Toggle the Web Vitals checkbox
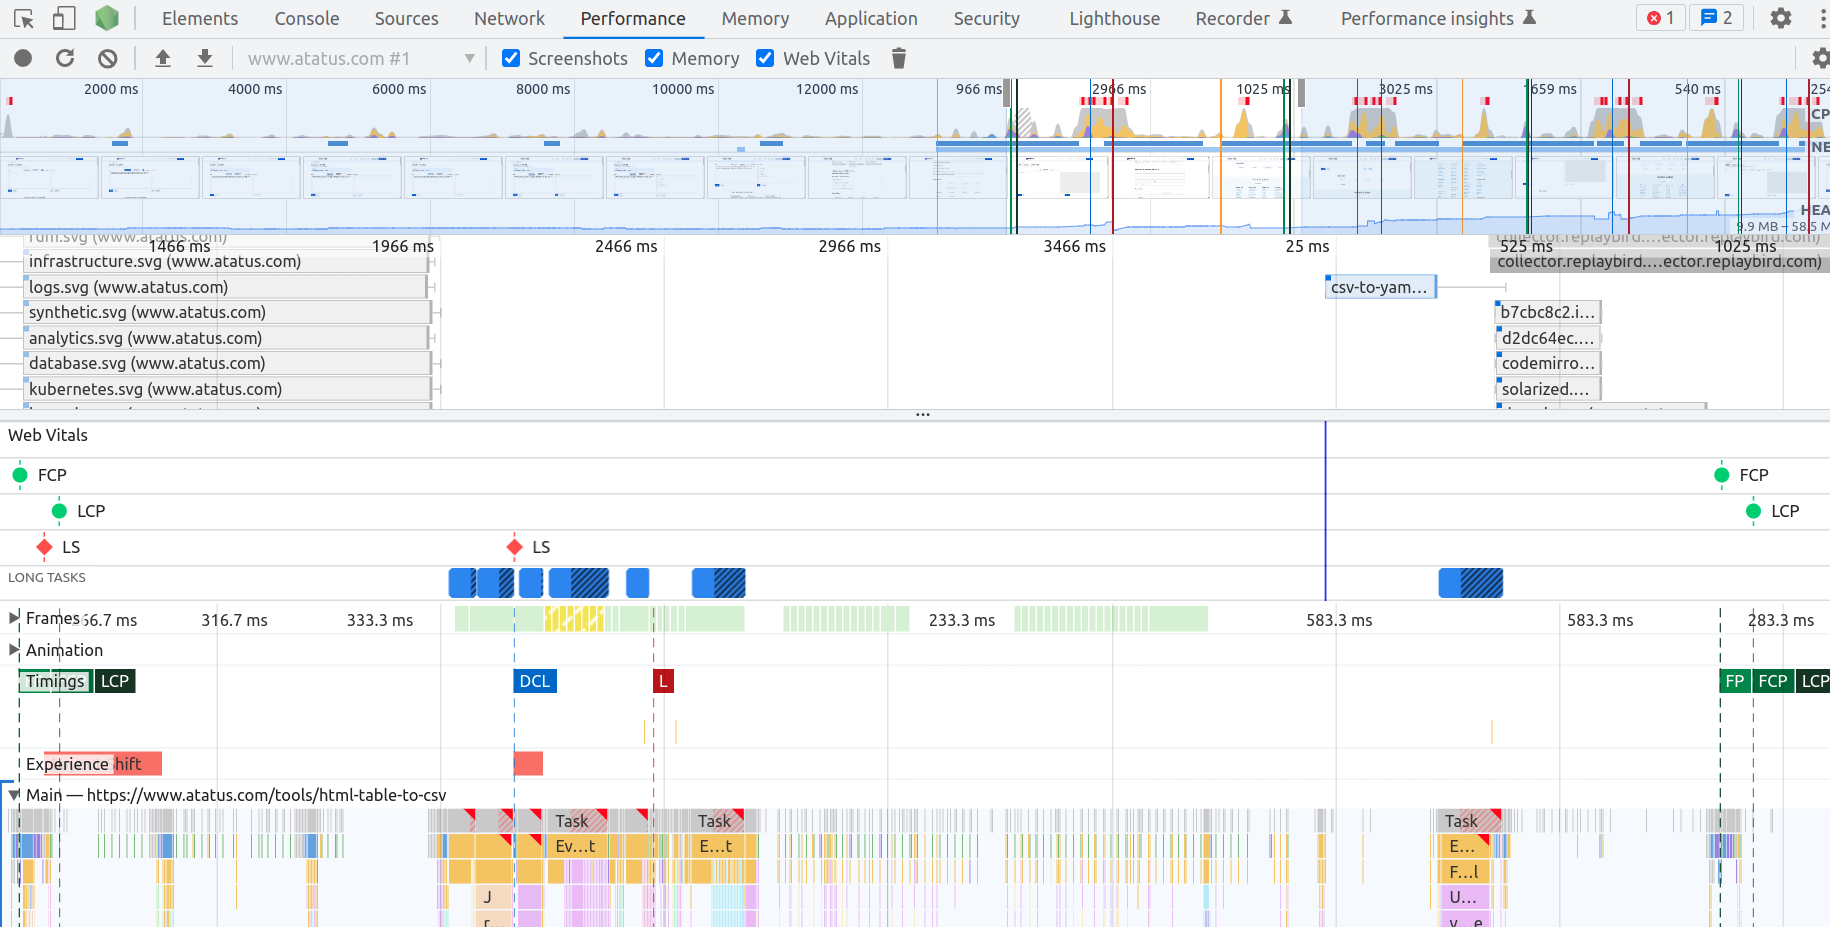The height and width of the screenshot is (927, 1830). coord(766,58)
